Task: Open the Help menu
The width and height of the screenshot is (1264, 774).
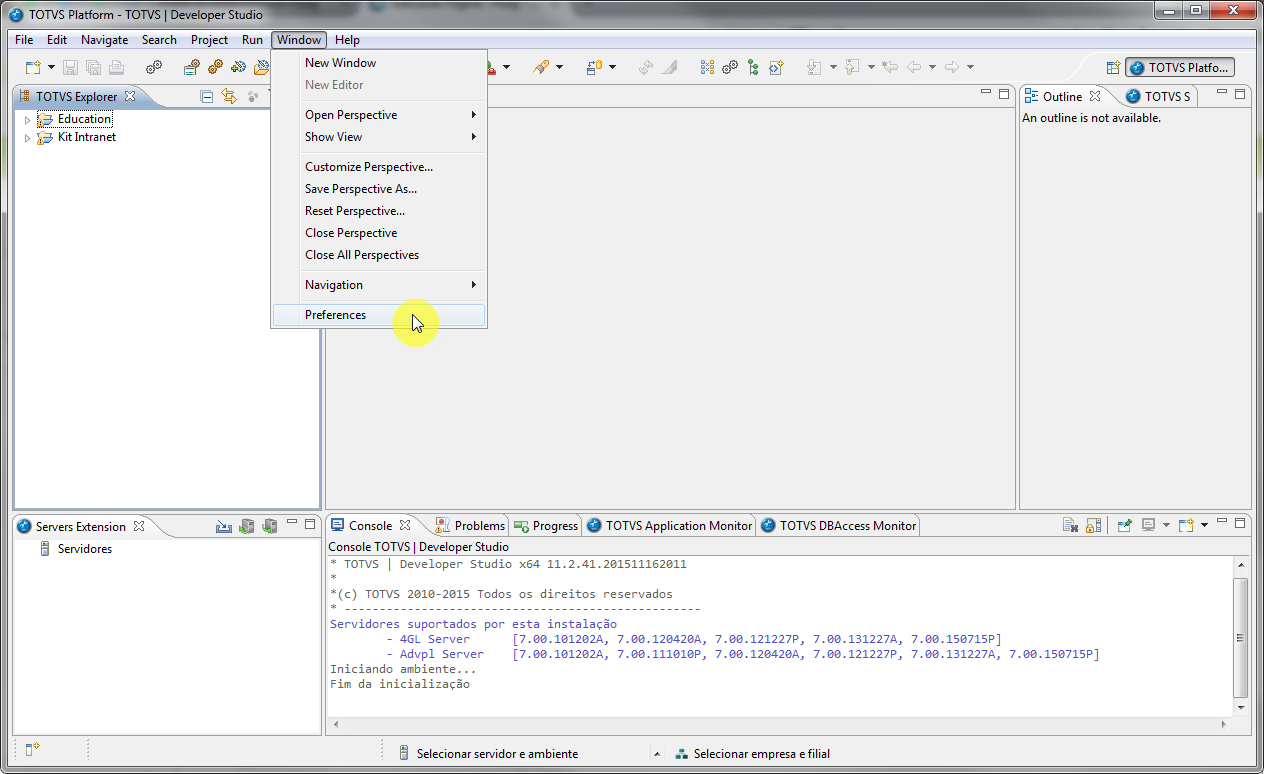Action: point(347,40)
